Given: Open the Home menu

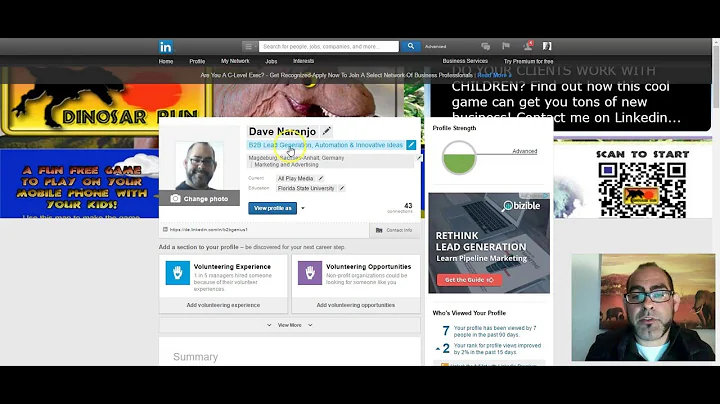Looking at the screenshot, I should pyautogui.click(x=166, y=62).
